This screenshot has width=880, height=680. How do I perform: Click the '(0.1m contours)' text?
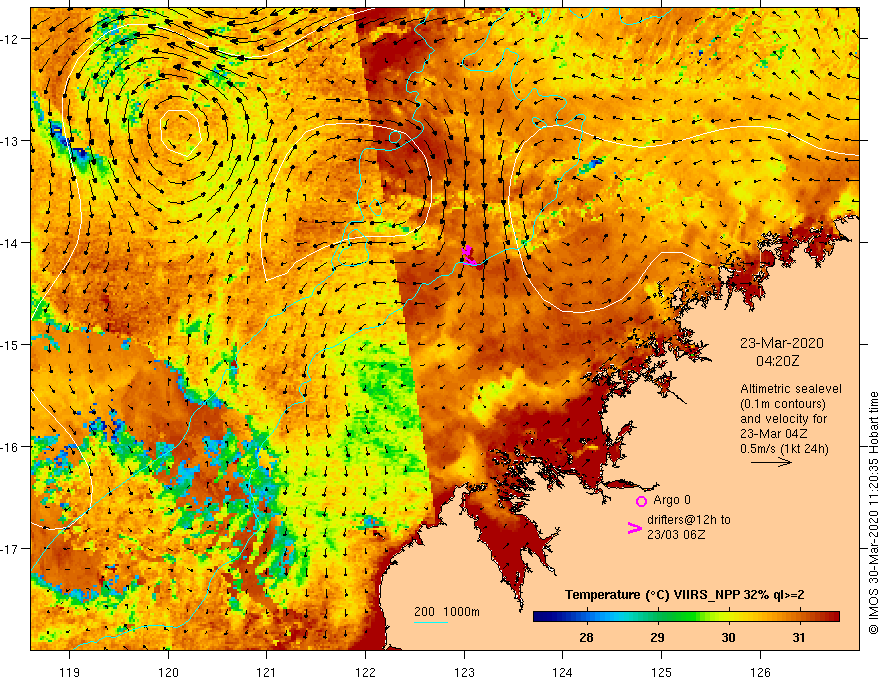click(x=783, y=404)
